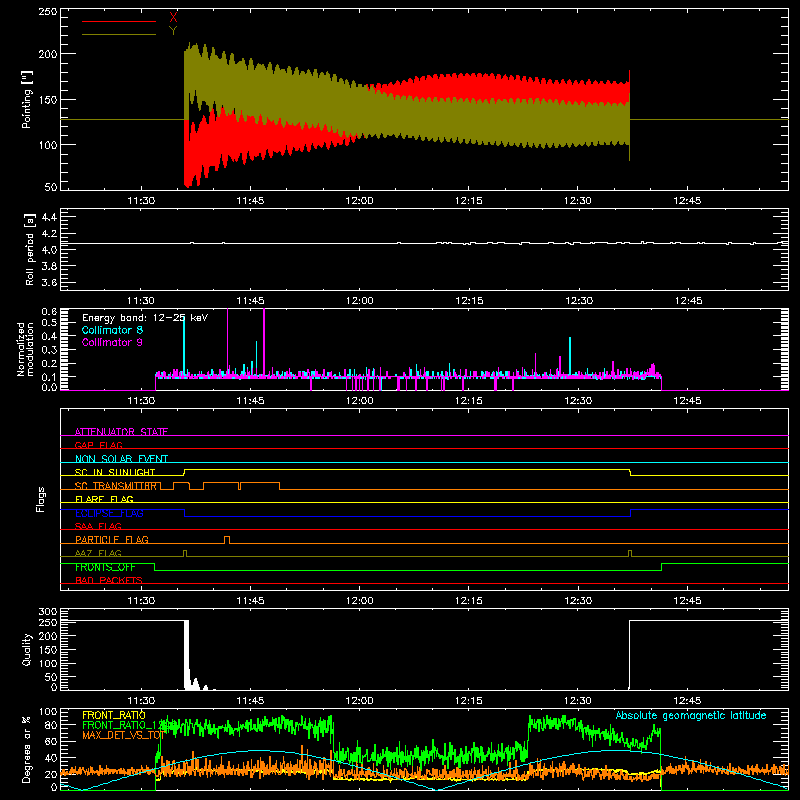Click 12:00 time label under Pointing plot
The image size is (800, 800).
pos(359,201)
